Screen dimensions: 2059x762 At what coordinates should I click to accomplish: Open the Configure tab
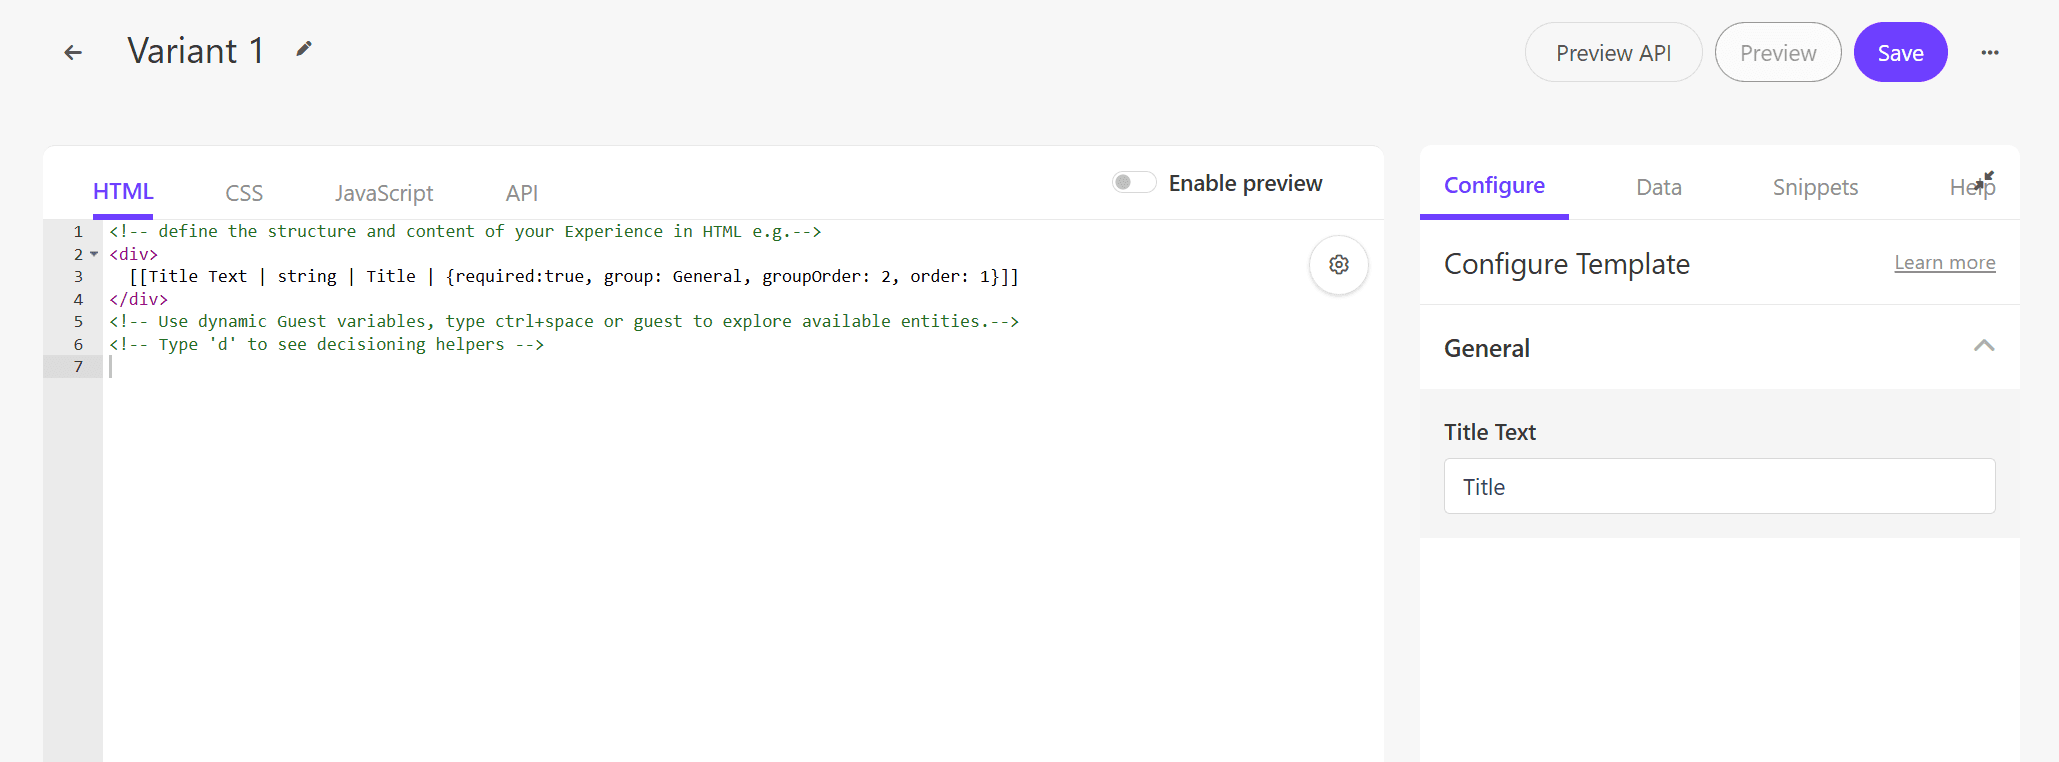point(1494,186)
